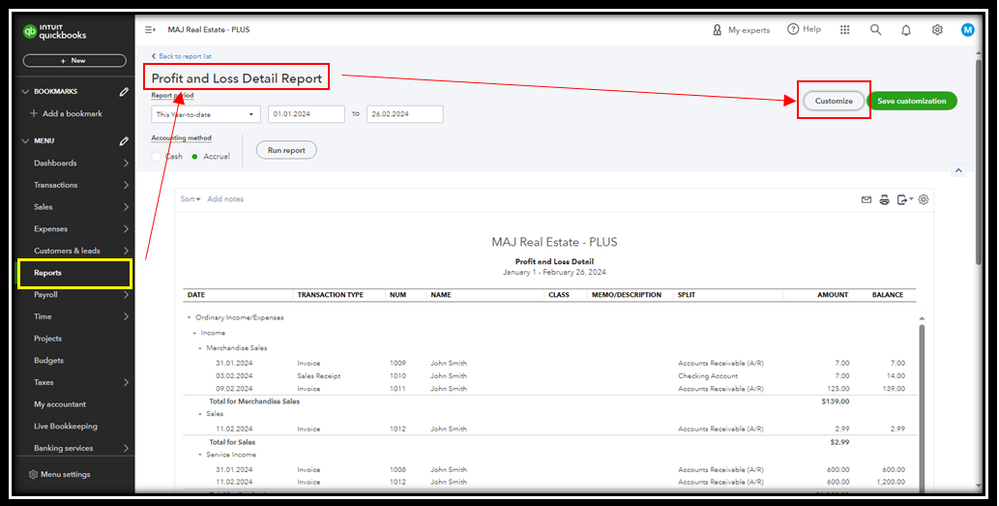Open the top-bar settings gear
The height and width of the screenshot is (506, 999).
coord(937,30)
